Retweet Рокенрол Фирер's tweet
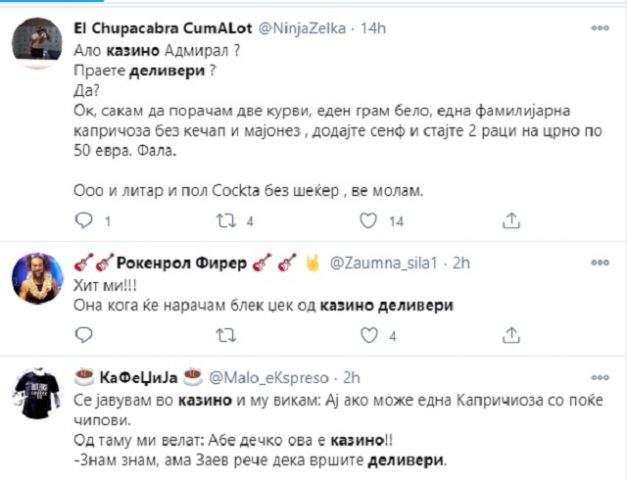627x480 pixels. (224, 335)
